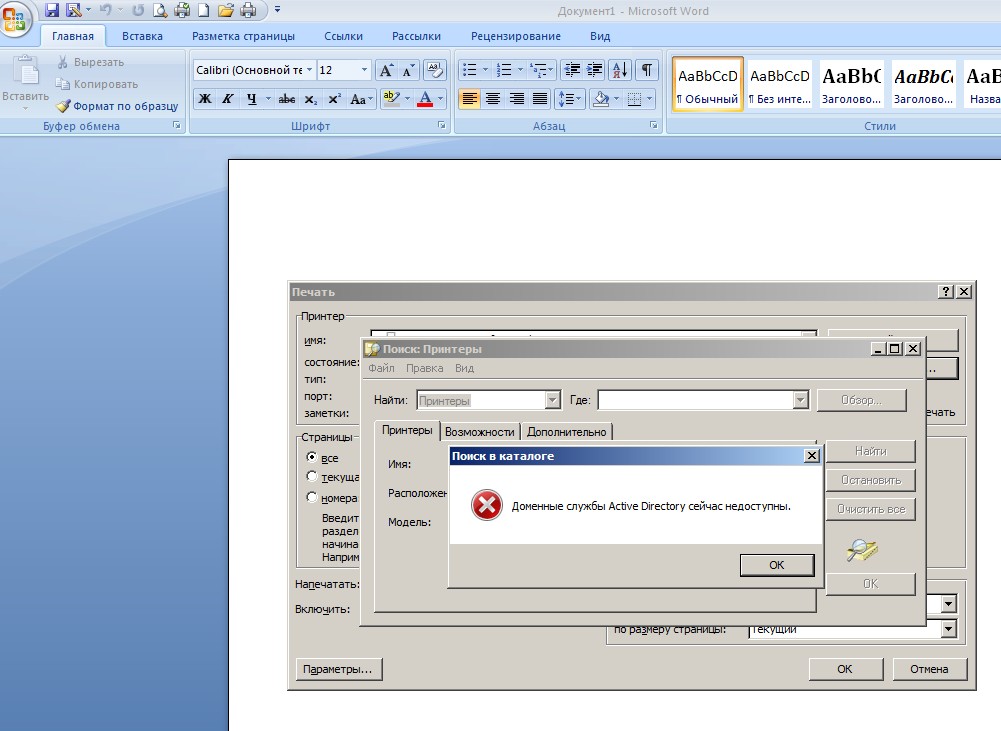Select 'номера' pages radio button
Screen dimensions: 1001x731
pyautogui.click(x=312, y=497)
